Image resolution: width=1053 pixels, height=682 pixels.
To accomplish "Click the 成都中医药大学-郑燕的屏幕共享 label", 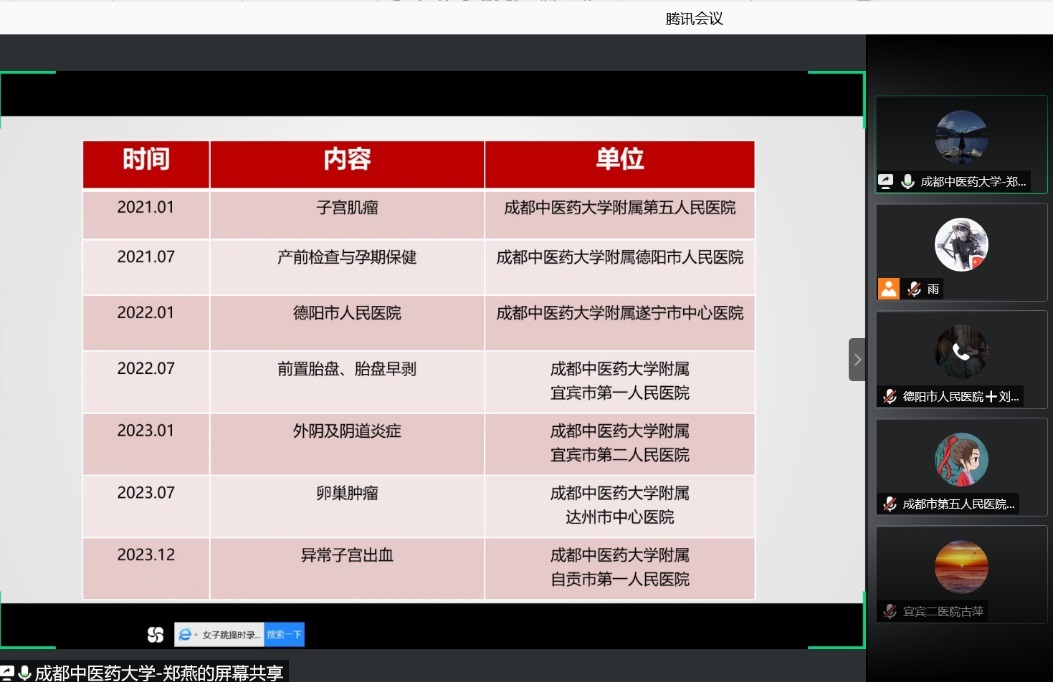I will [159, 673].
